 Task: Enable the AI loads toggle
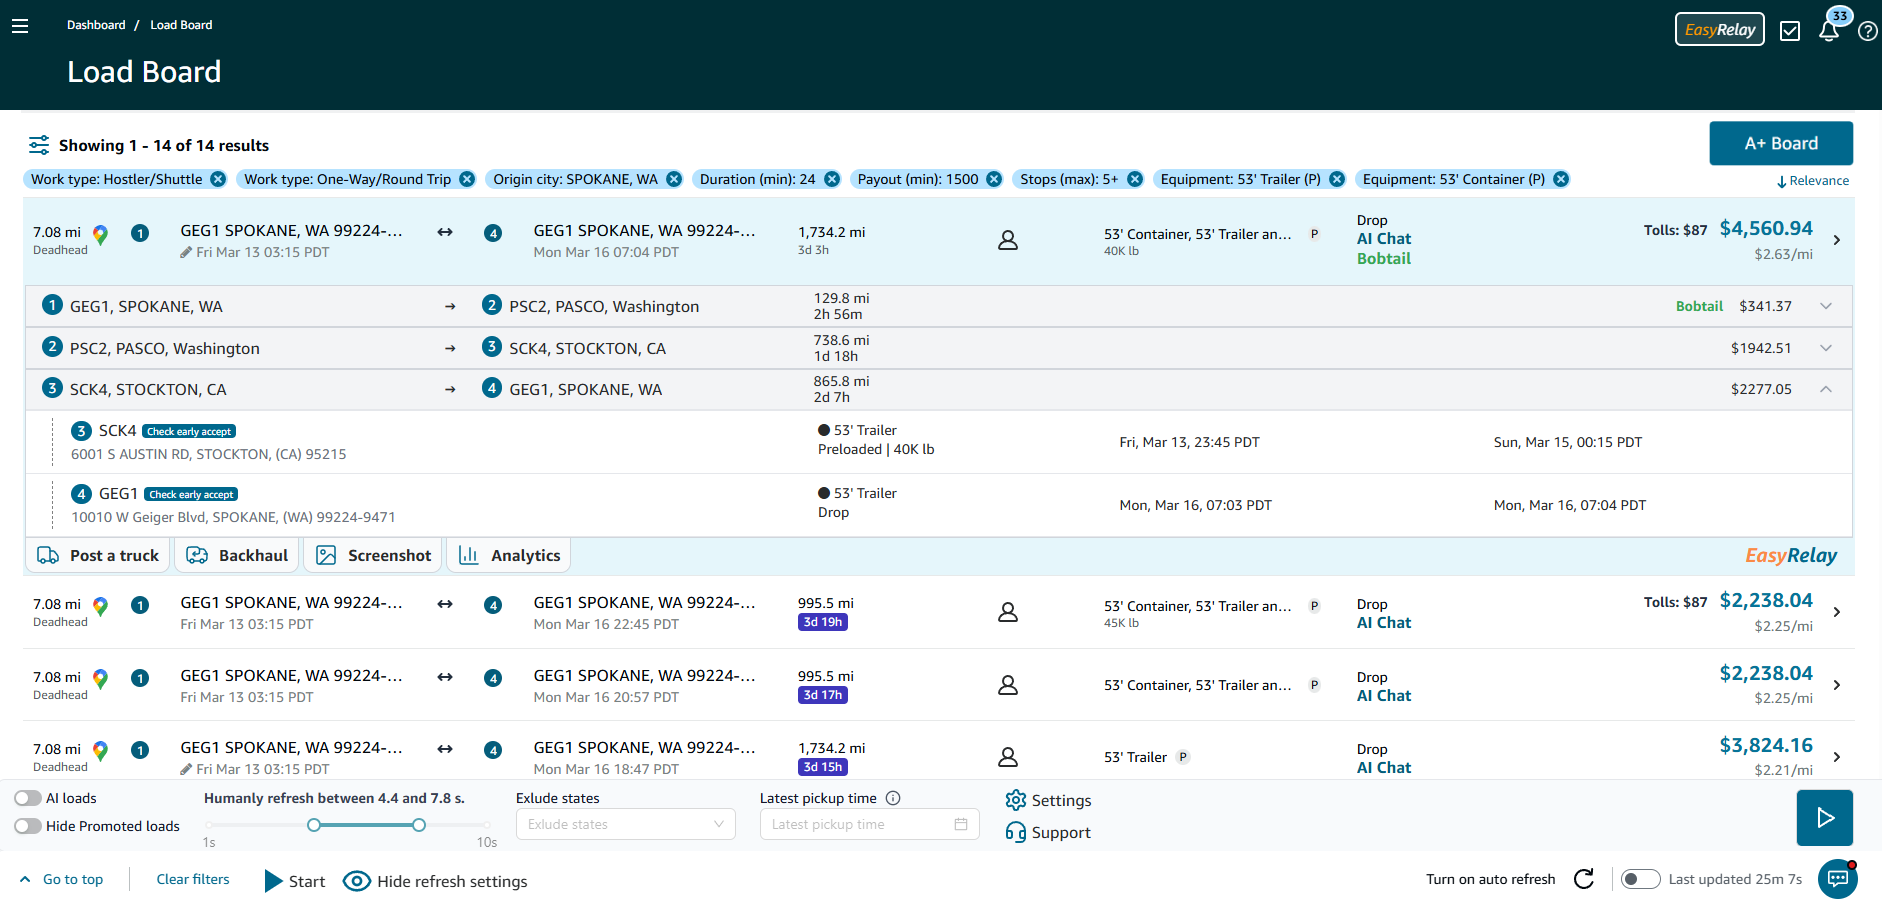point(28,798)
